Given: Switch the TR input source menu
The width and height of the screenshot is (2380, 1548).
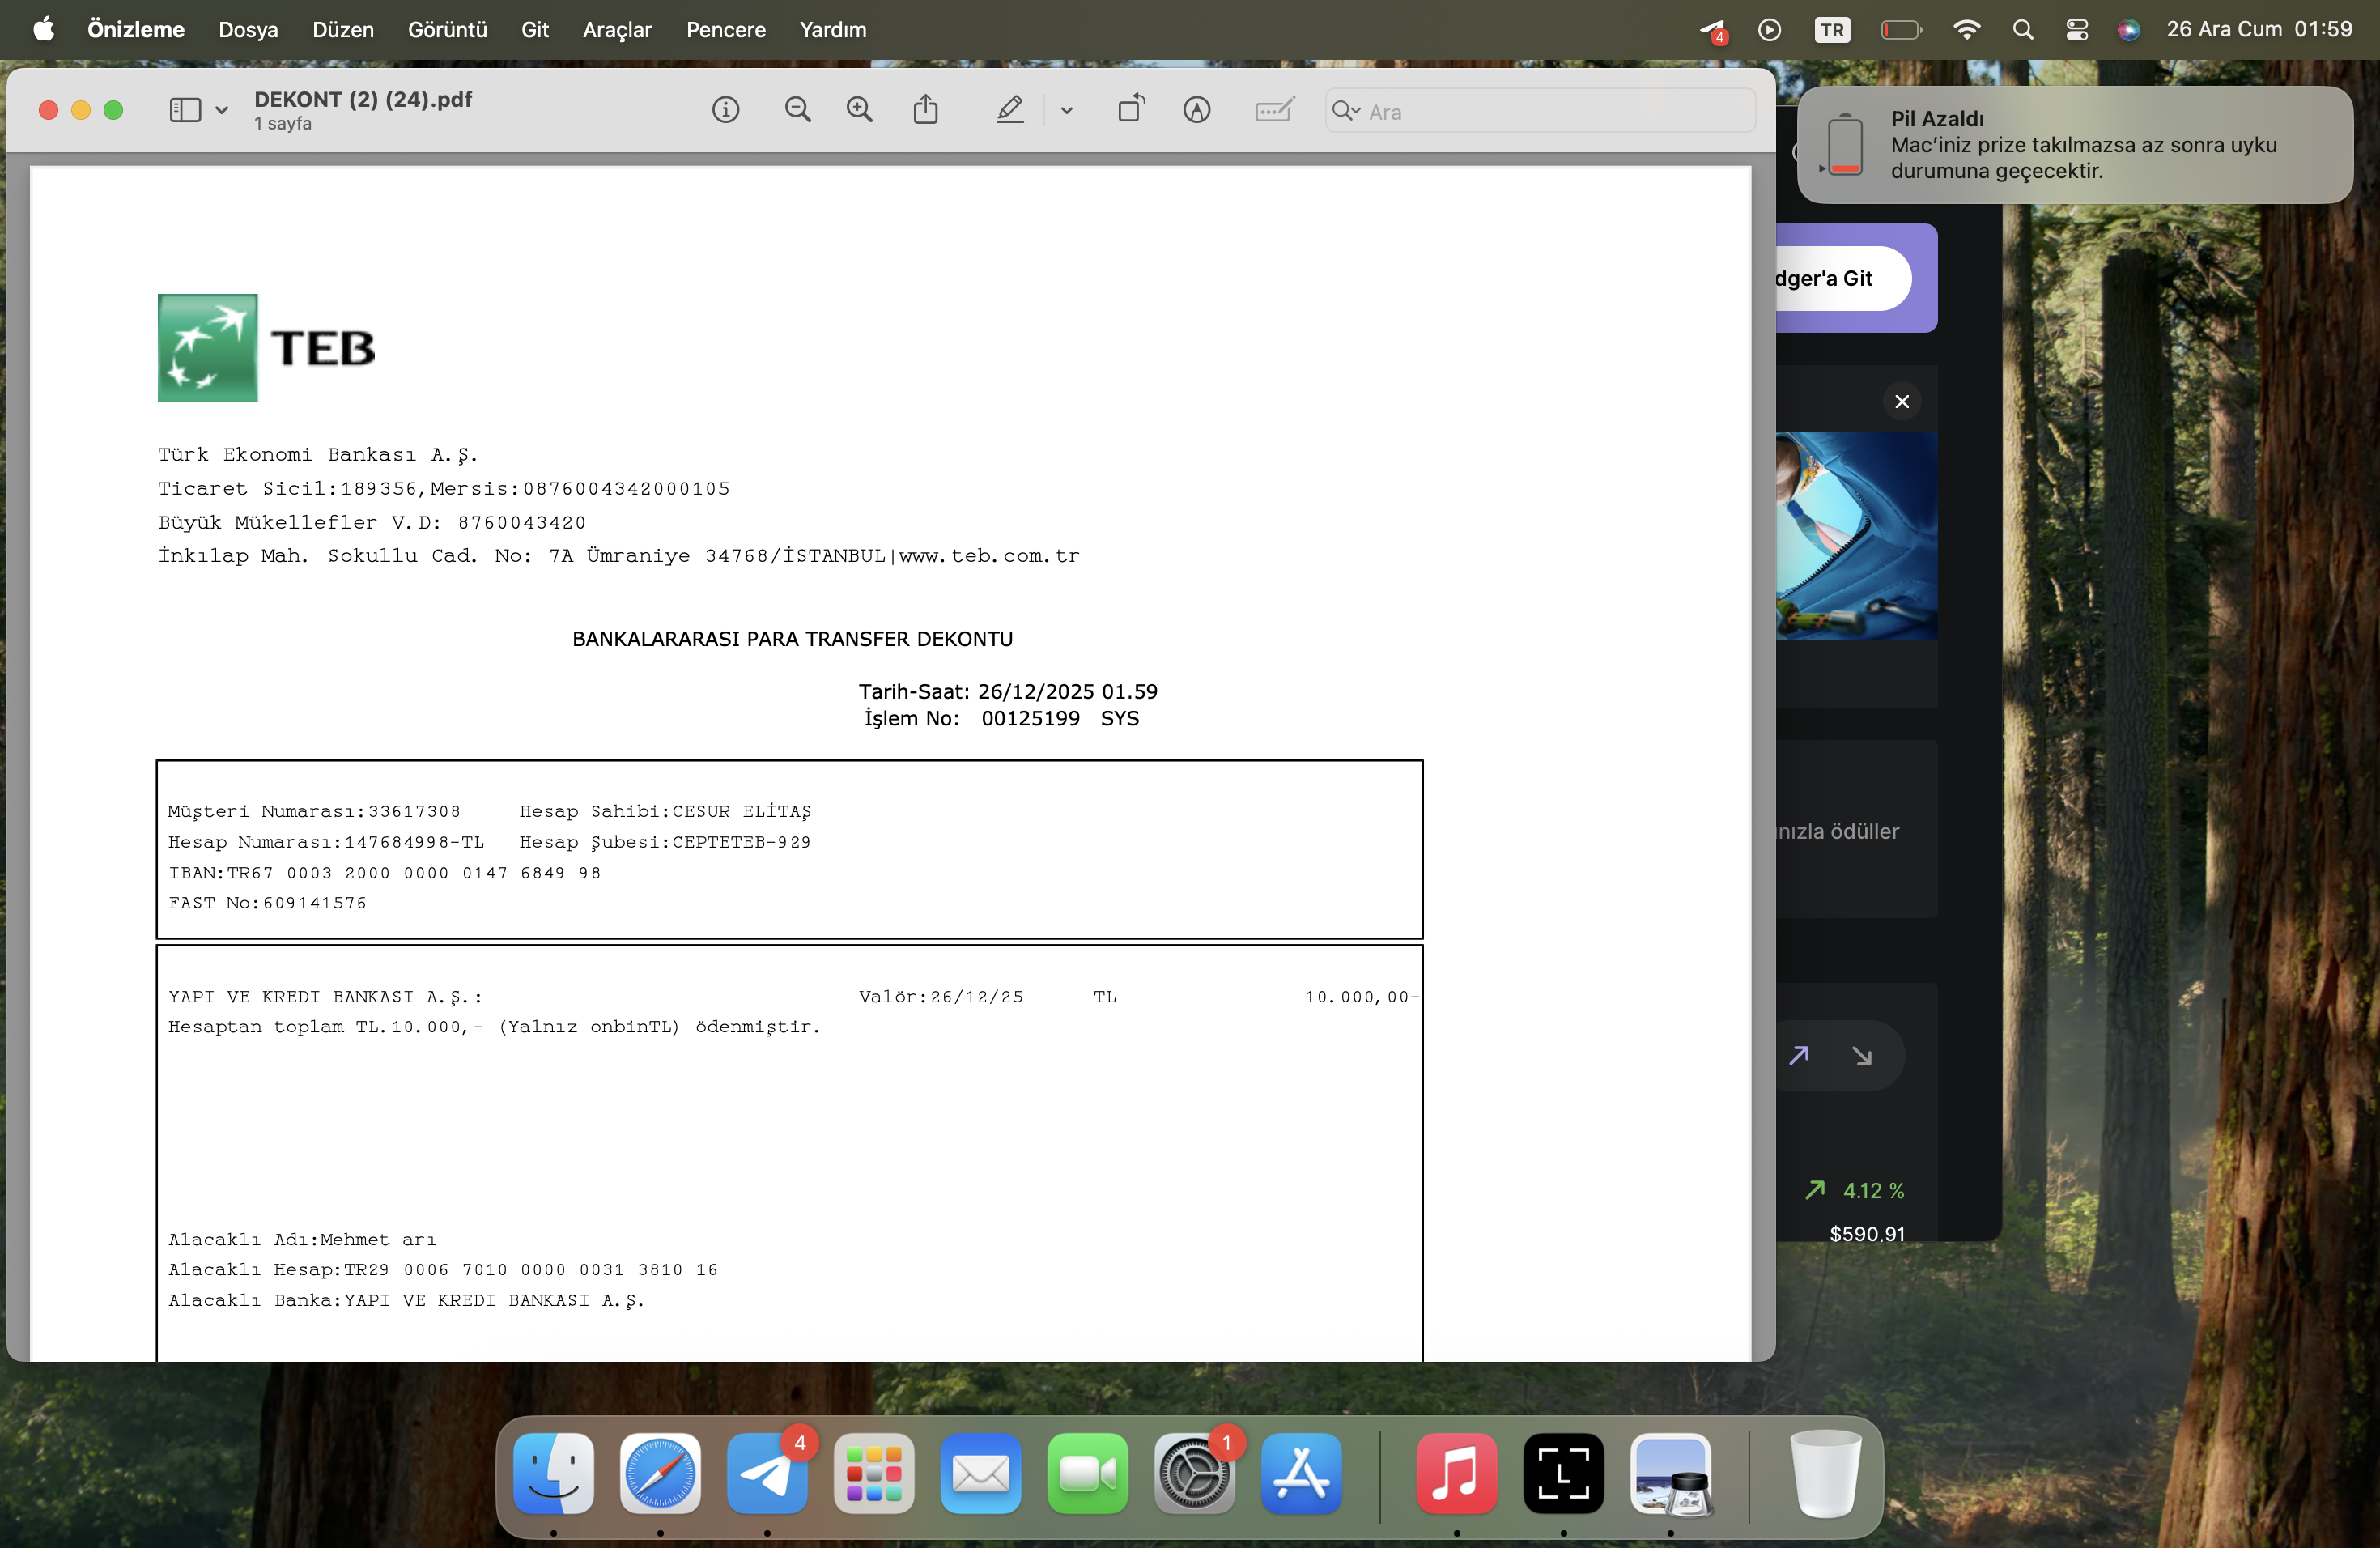Looking at the screenshot, I should pos(1832,30).
